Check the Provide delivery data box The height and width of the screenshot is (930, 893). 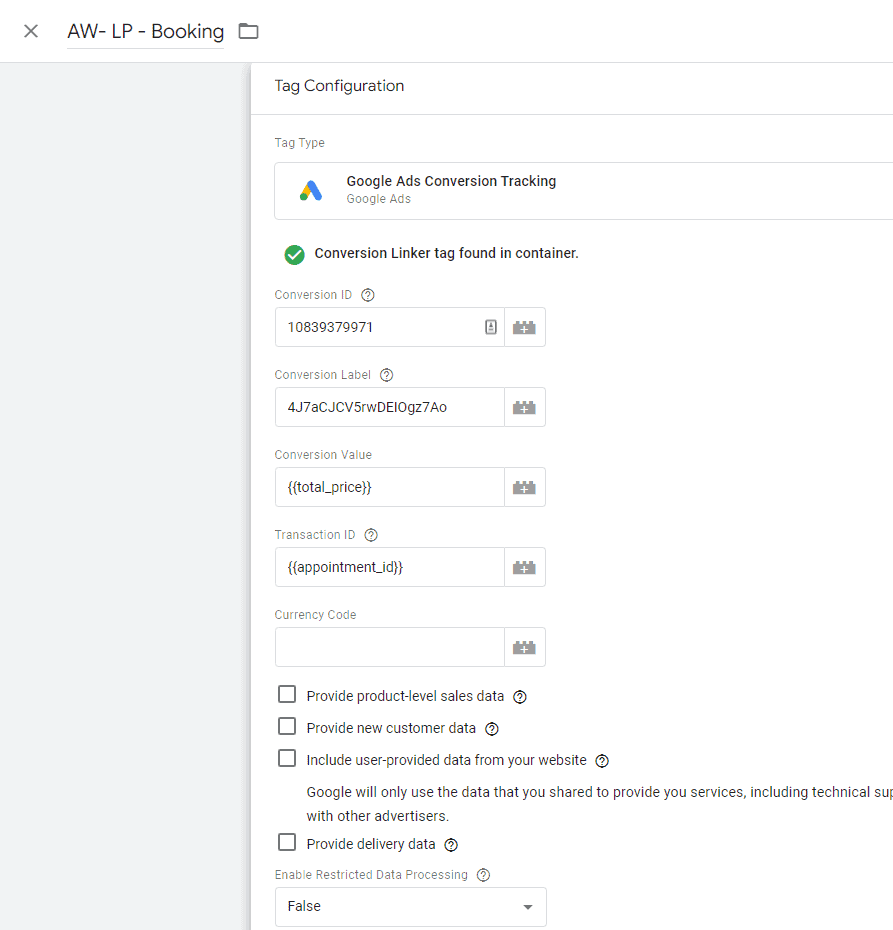point(287,842)
